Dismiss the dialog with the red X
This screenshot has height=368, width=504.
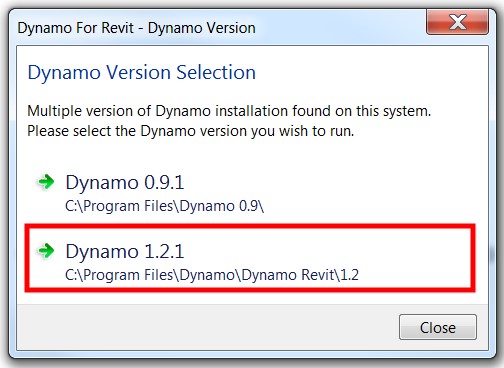[x=457, y=22]
